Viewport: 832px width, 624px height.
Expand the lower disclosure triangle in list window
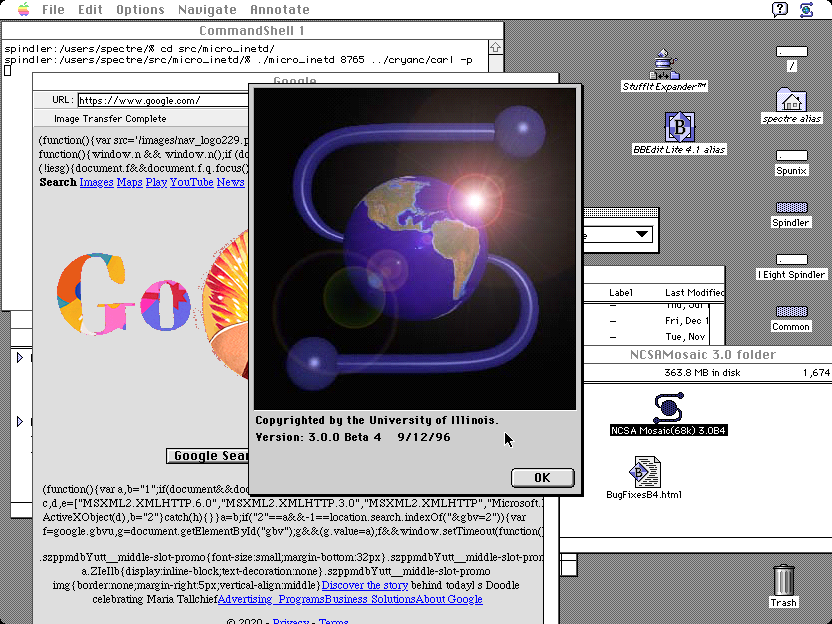pyautogui.click(x=20, y=421)
